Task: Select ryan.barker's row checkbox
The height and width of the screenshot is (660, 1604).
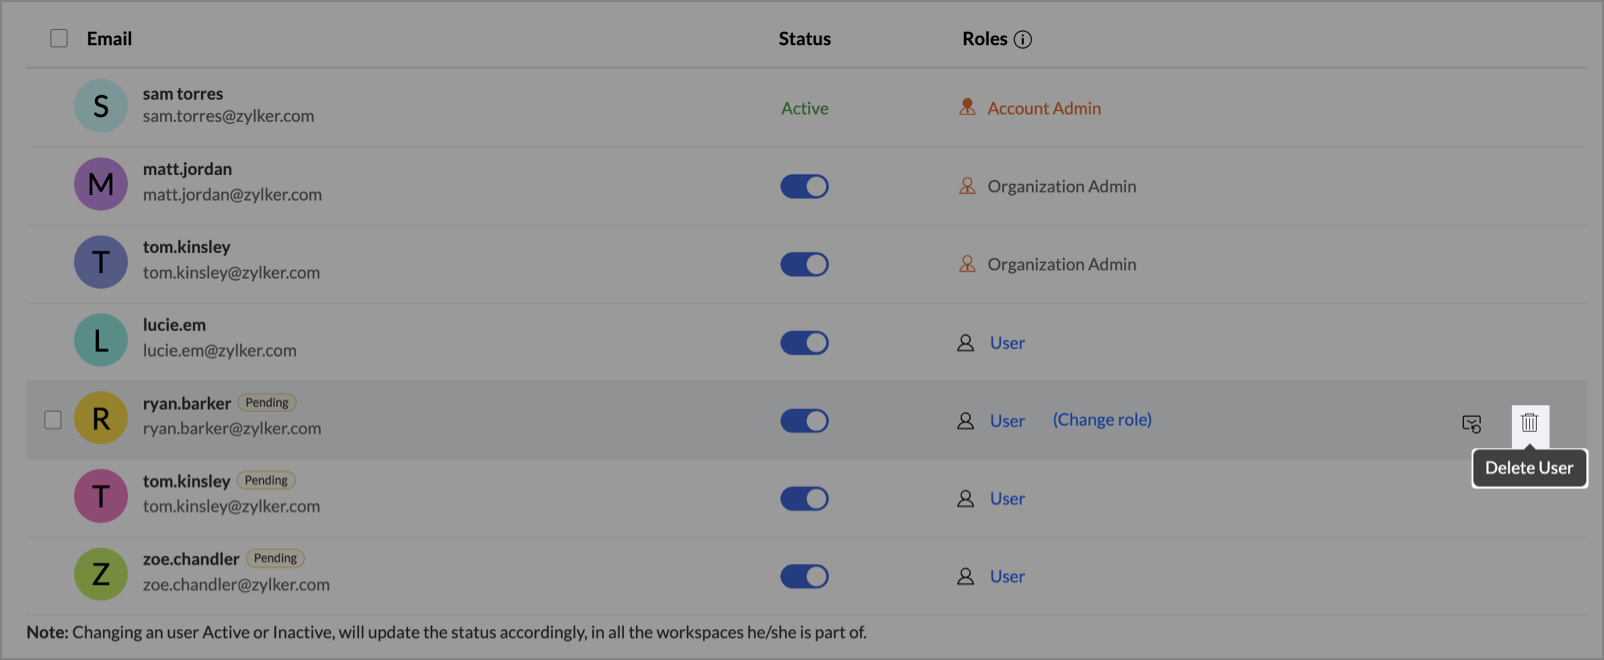Action: [x=53, y=420]
